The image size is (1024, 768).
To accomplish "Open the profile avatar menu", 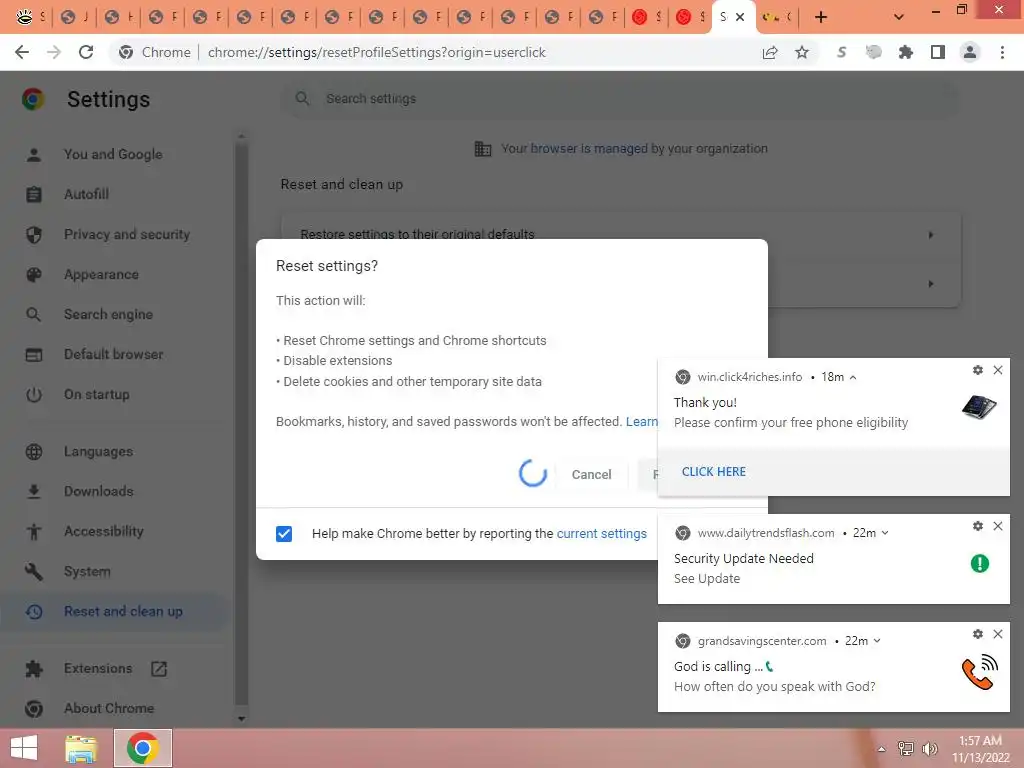I will pos(970,52).
